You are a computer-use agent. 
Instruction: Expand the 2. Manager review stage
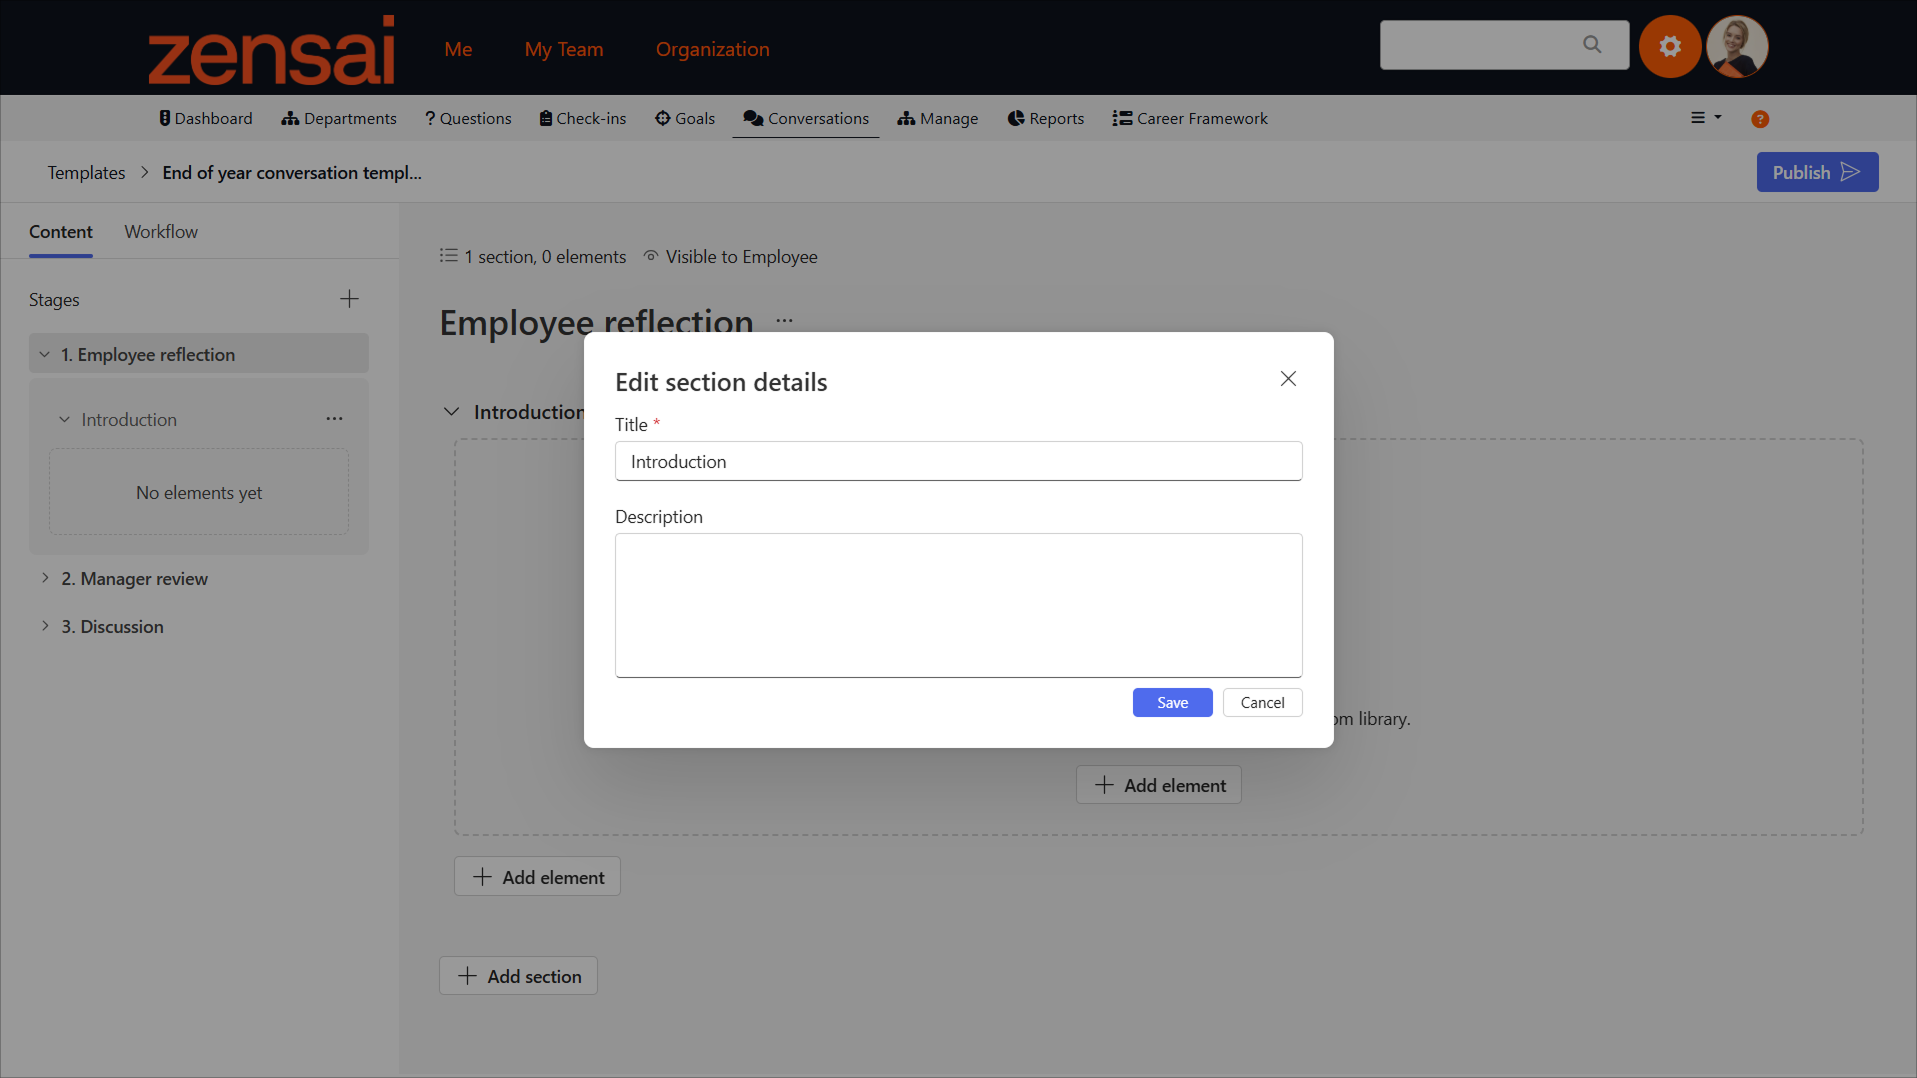(45, 578)
